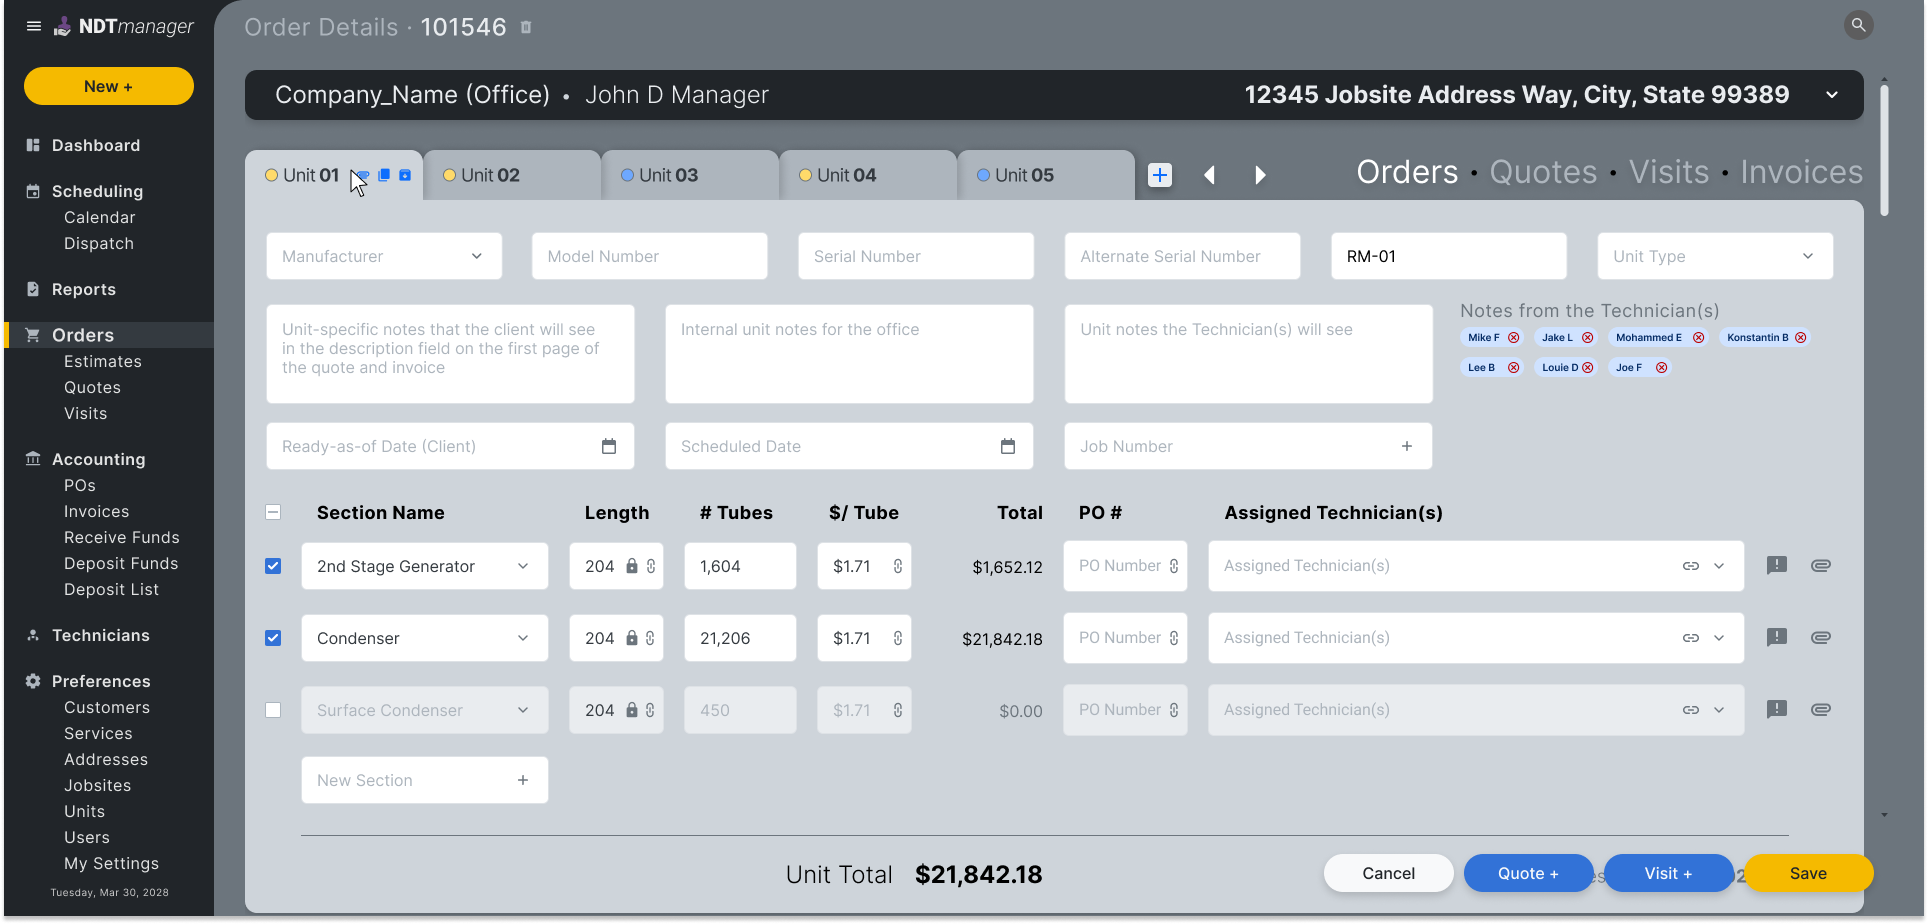
Task: Click the attachment paperclip for 2nd Stage Generator
Action: coord(1821,565)
